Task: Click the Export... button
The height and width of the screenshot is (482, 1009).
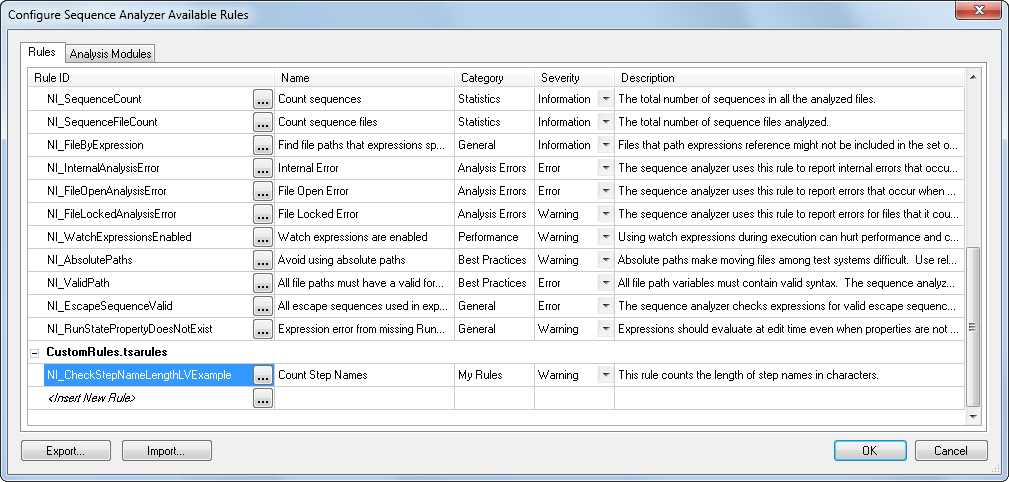Action: pos(65,451)
